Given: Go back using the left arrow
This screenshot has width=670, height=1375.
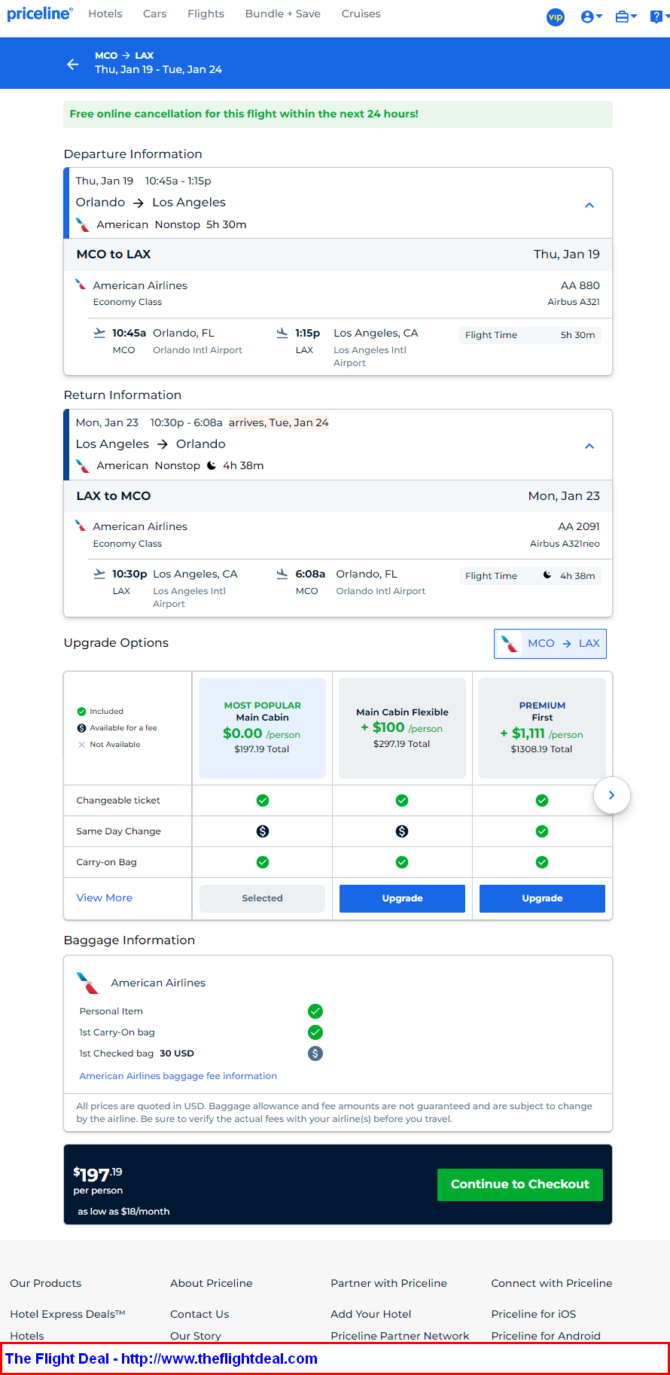Looking at the screenshot, I should (72, 64).
